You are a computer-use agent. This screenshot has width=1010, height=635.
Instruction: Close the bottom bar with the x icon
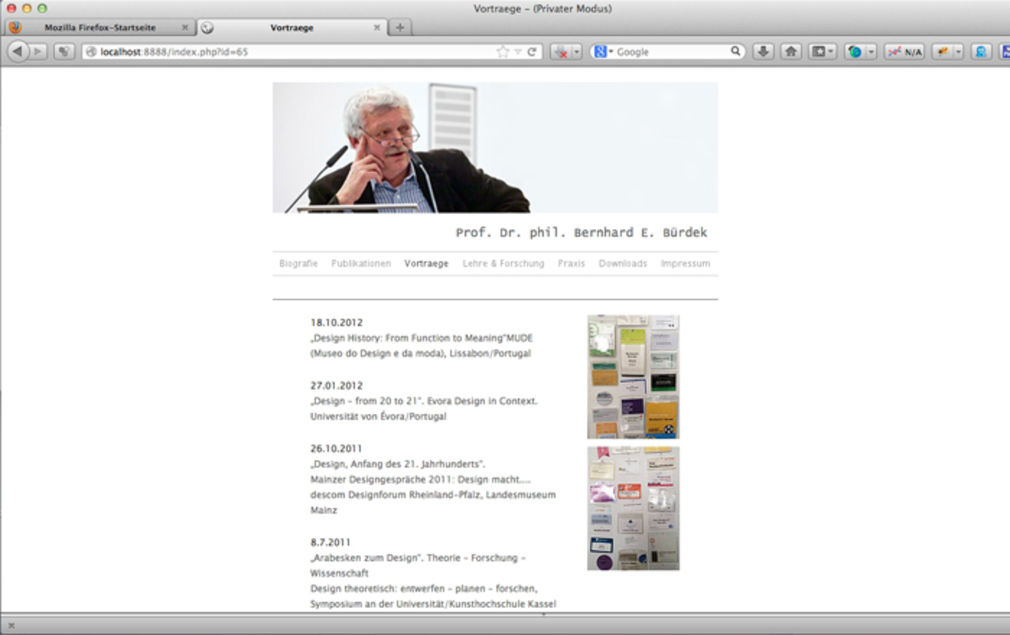click(x=11, y=625)
